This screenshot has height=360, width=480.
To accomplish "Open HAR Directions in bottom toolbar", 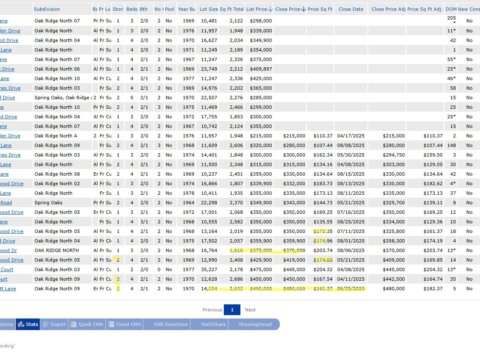I will [170, 324].
